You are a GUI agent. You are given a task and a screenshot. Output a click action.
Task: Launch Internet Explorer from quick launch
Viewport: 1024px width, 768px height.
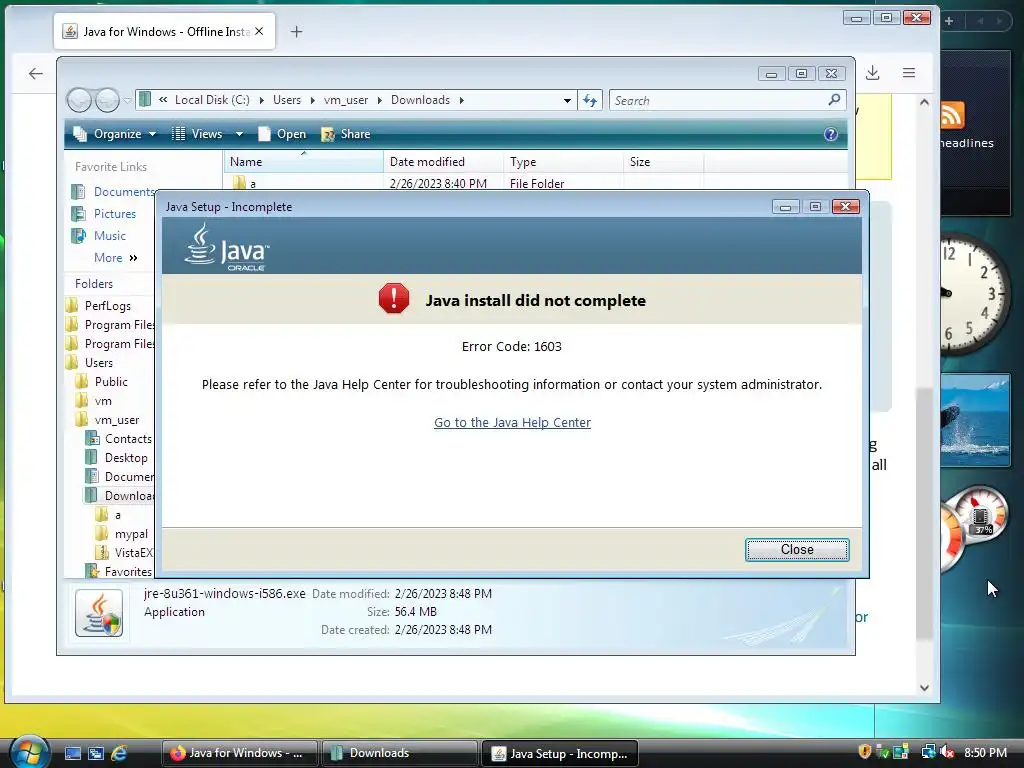[x=119, y=753]
